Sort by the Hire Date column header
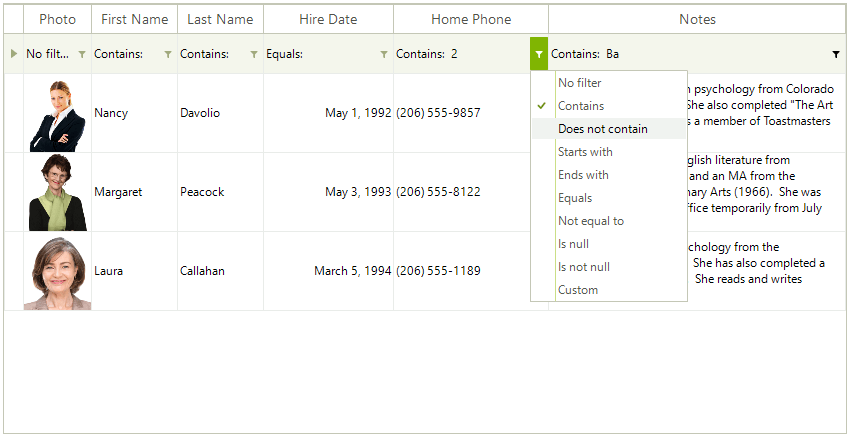Viewport: 850px width, 436px height. click(329, 20)
